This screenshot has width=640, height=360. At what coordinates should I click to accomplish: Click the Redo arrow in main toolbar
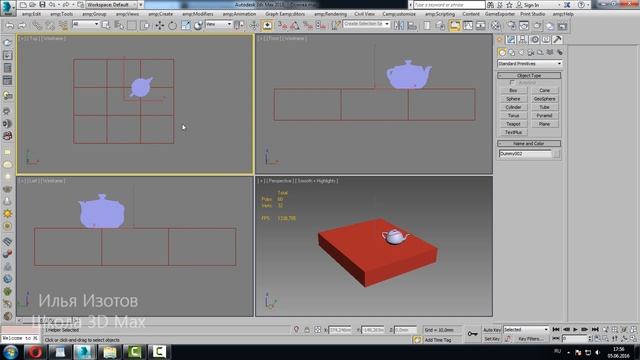click(x=22, y=25)
